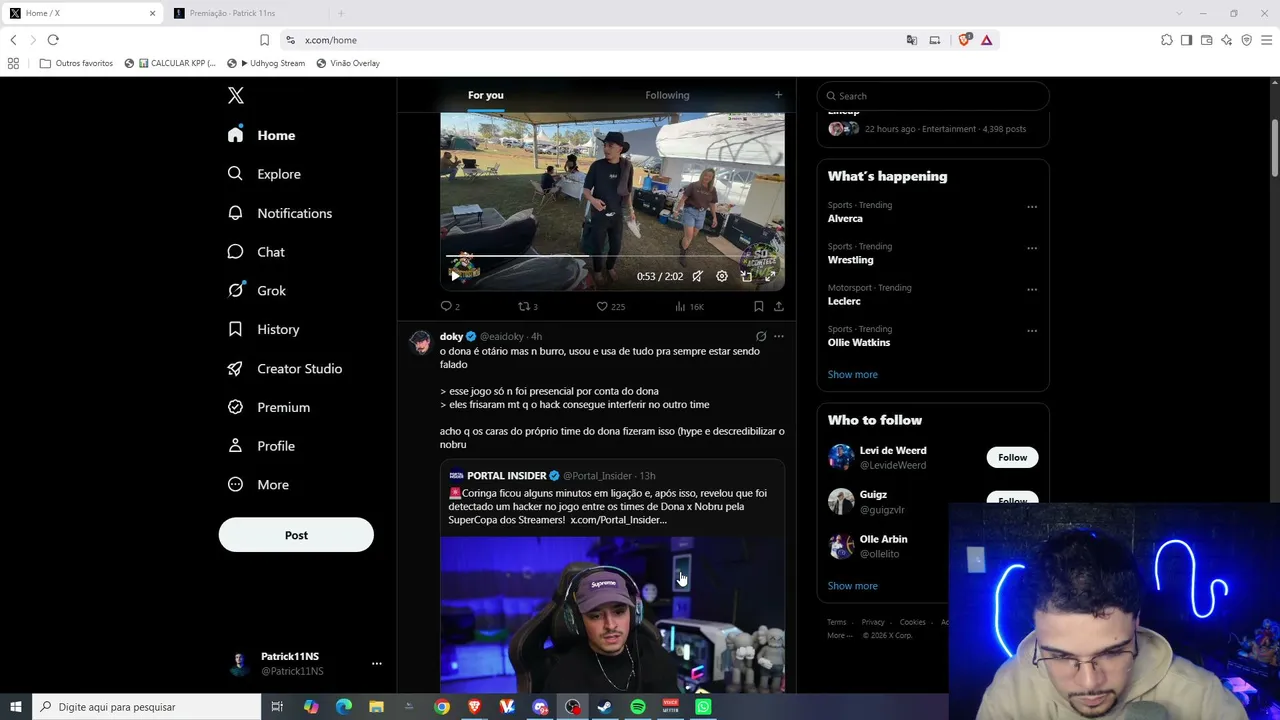
Task: Open Grok from the sidebar
Action: 257,291
